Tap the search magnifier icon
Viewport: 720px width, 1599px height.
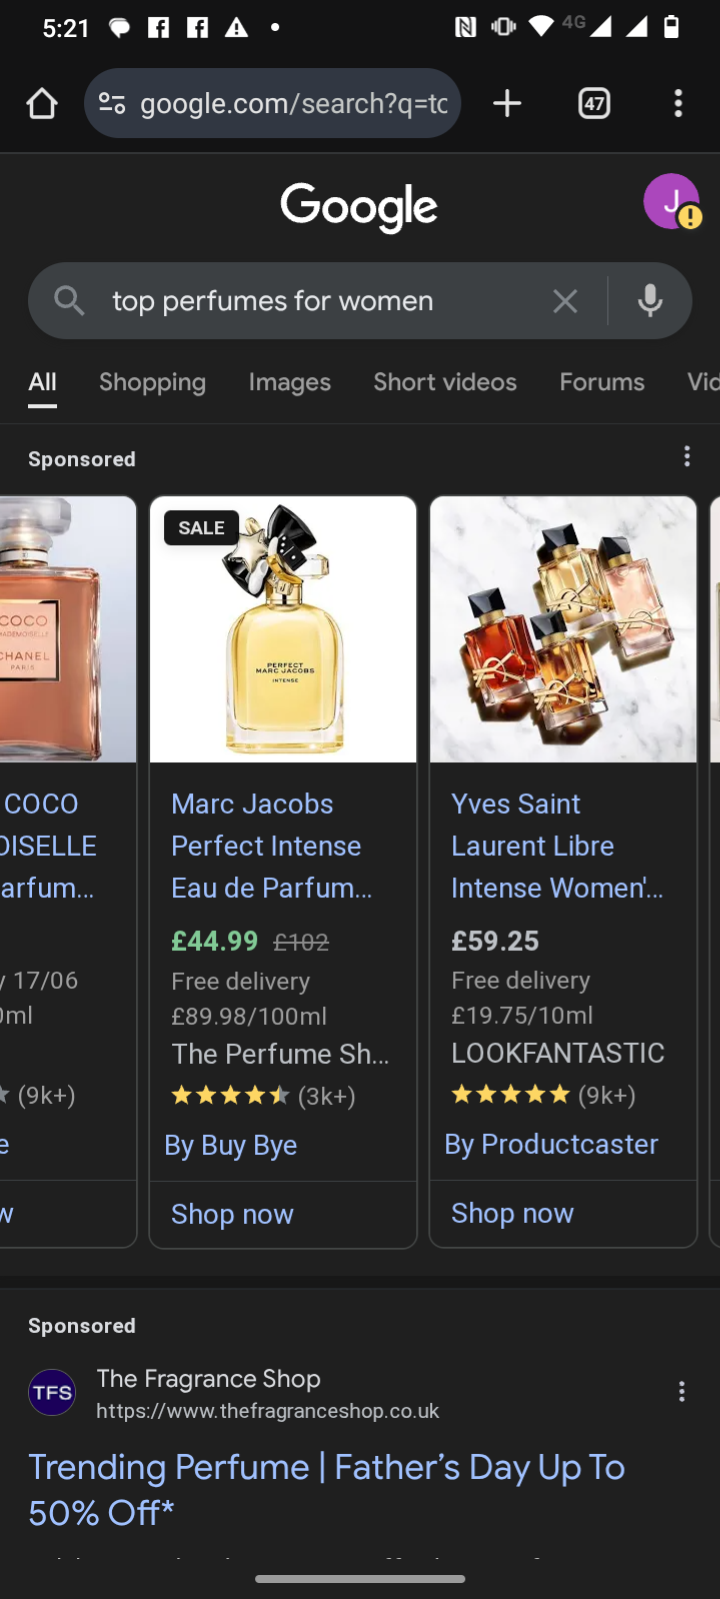coord(69,301)
